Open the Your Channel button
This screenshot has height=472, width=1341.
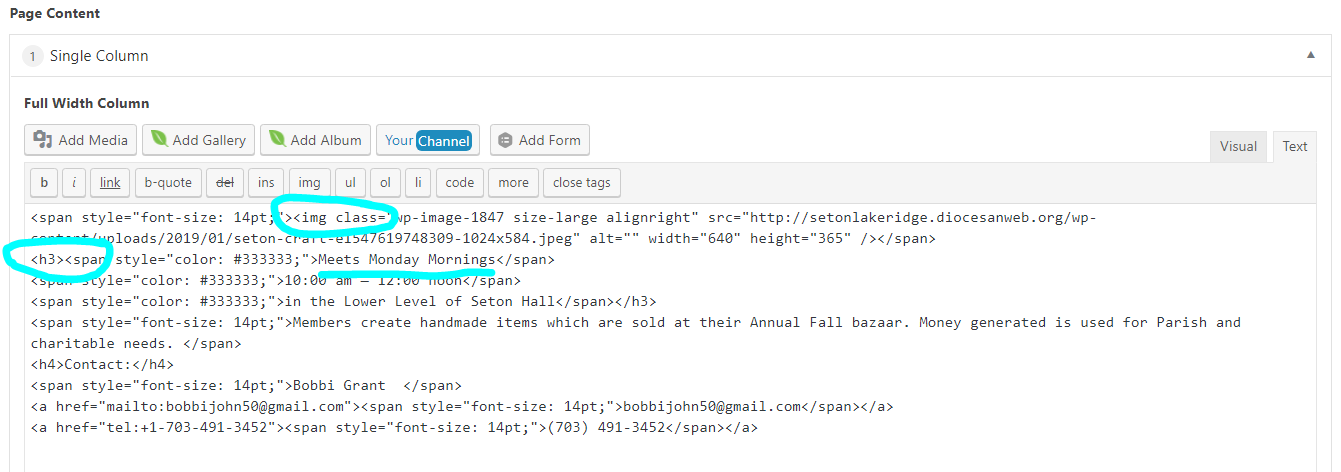tap(427, 140)
